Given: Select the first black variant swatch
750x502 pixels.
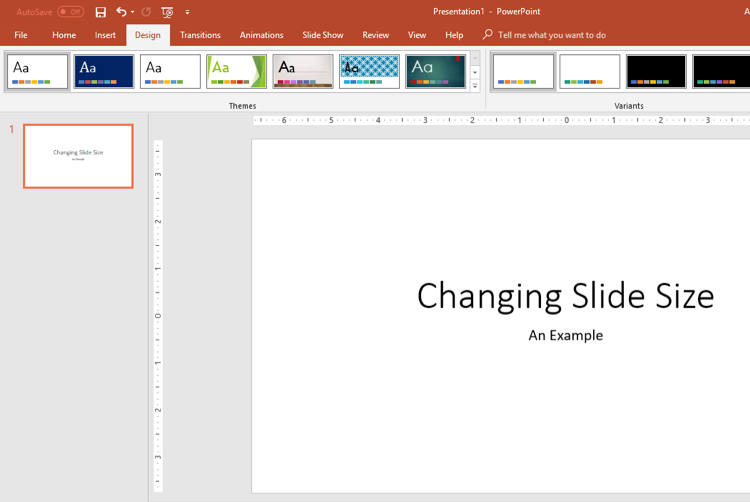Looking at the screenshot, I should 656,71.
